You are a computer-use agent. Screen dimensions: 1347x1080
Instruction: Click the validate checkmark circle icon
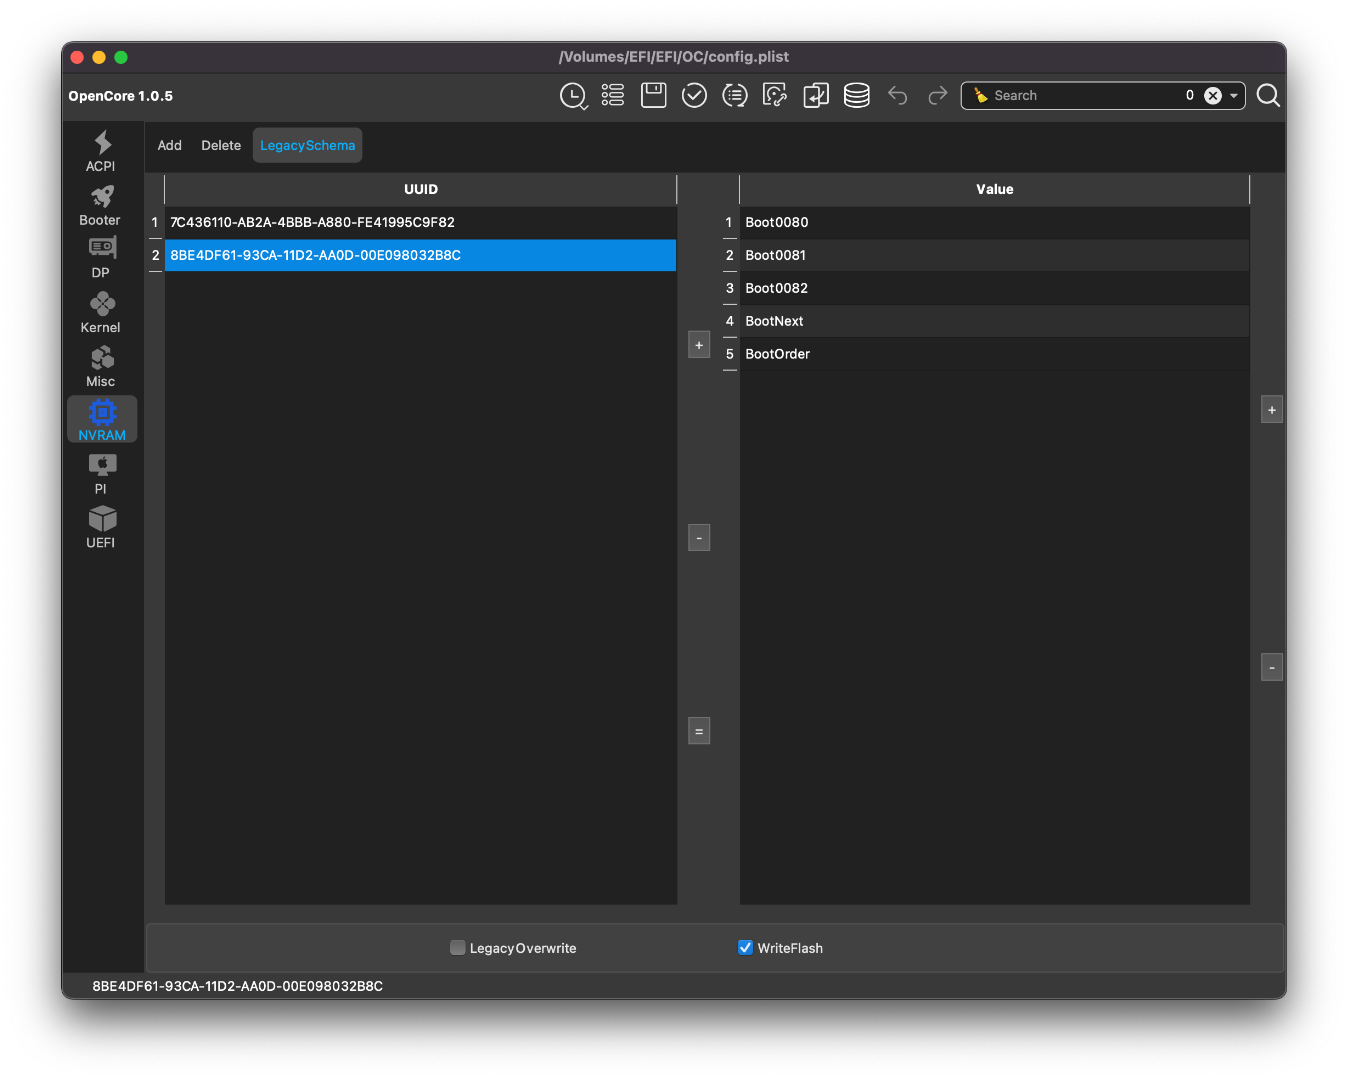(694, 95)
